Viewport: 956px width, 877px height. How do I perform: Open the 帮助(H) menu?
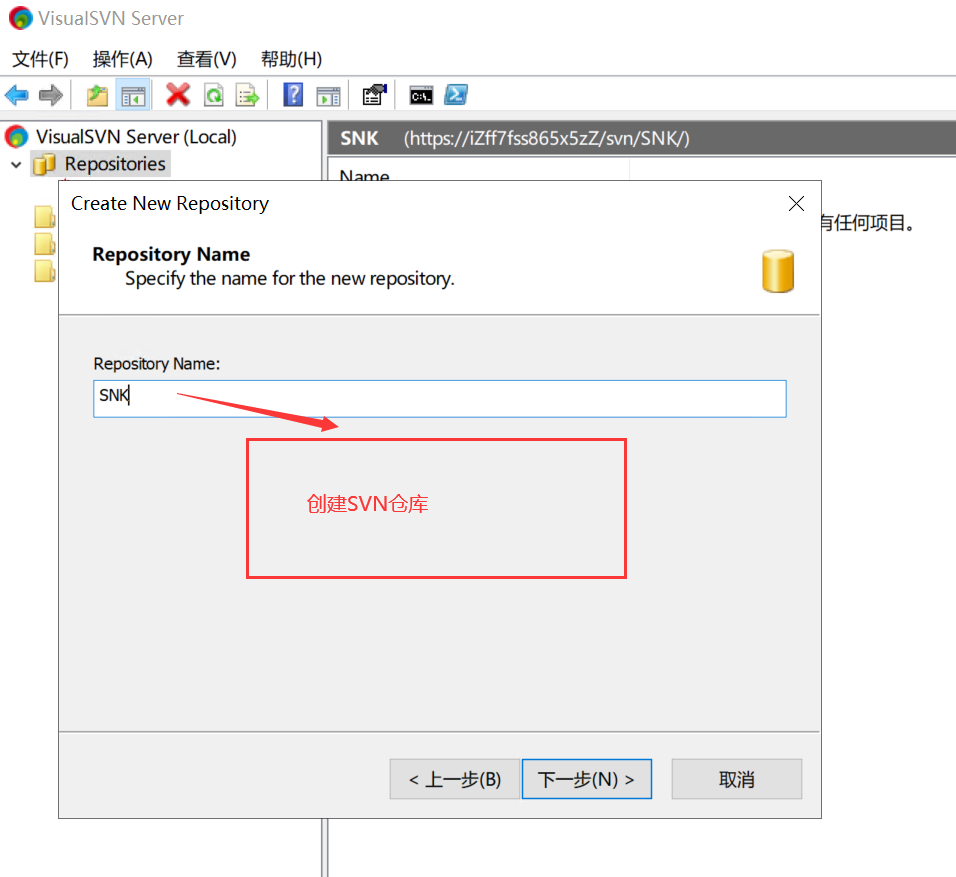pyautogui.click(x=291, y=59)
